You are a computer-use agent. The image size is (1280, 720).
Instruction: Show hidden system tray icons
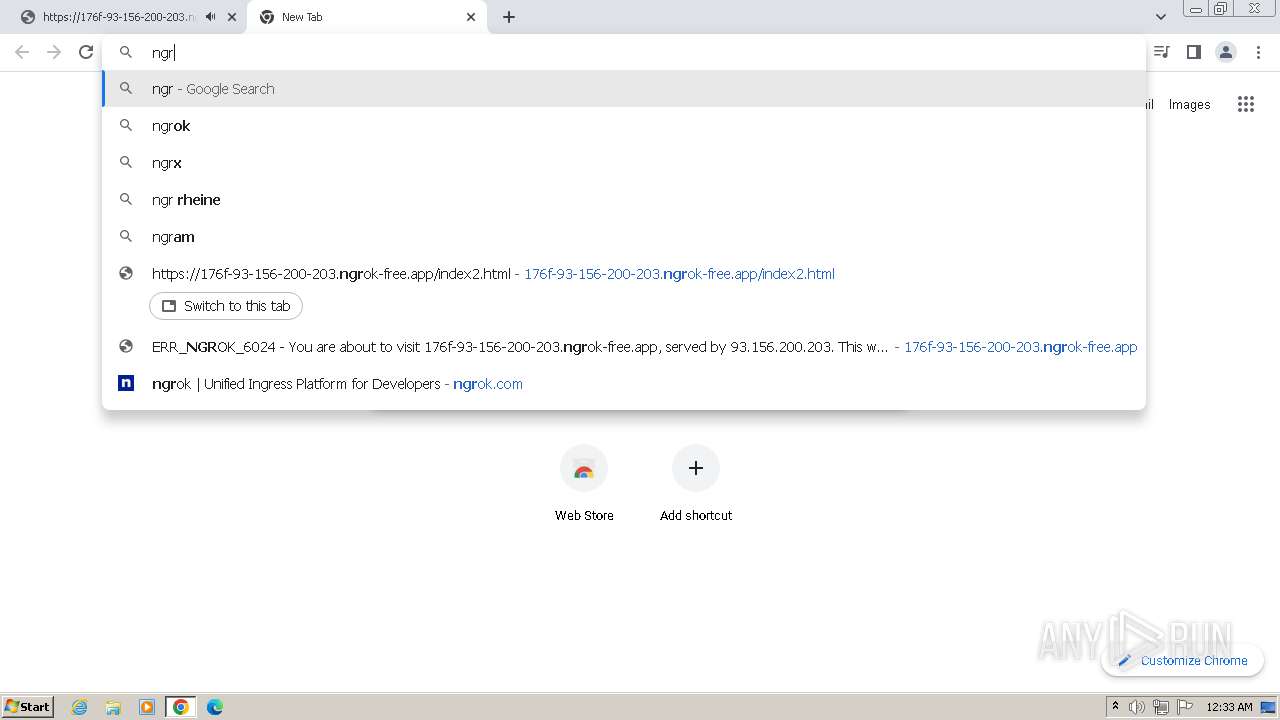1115,707
